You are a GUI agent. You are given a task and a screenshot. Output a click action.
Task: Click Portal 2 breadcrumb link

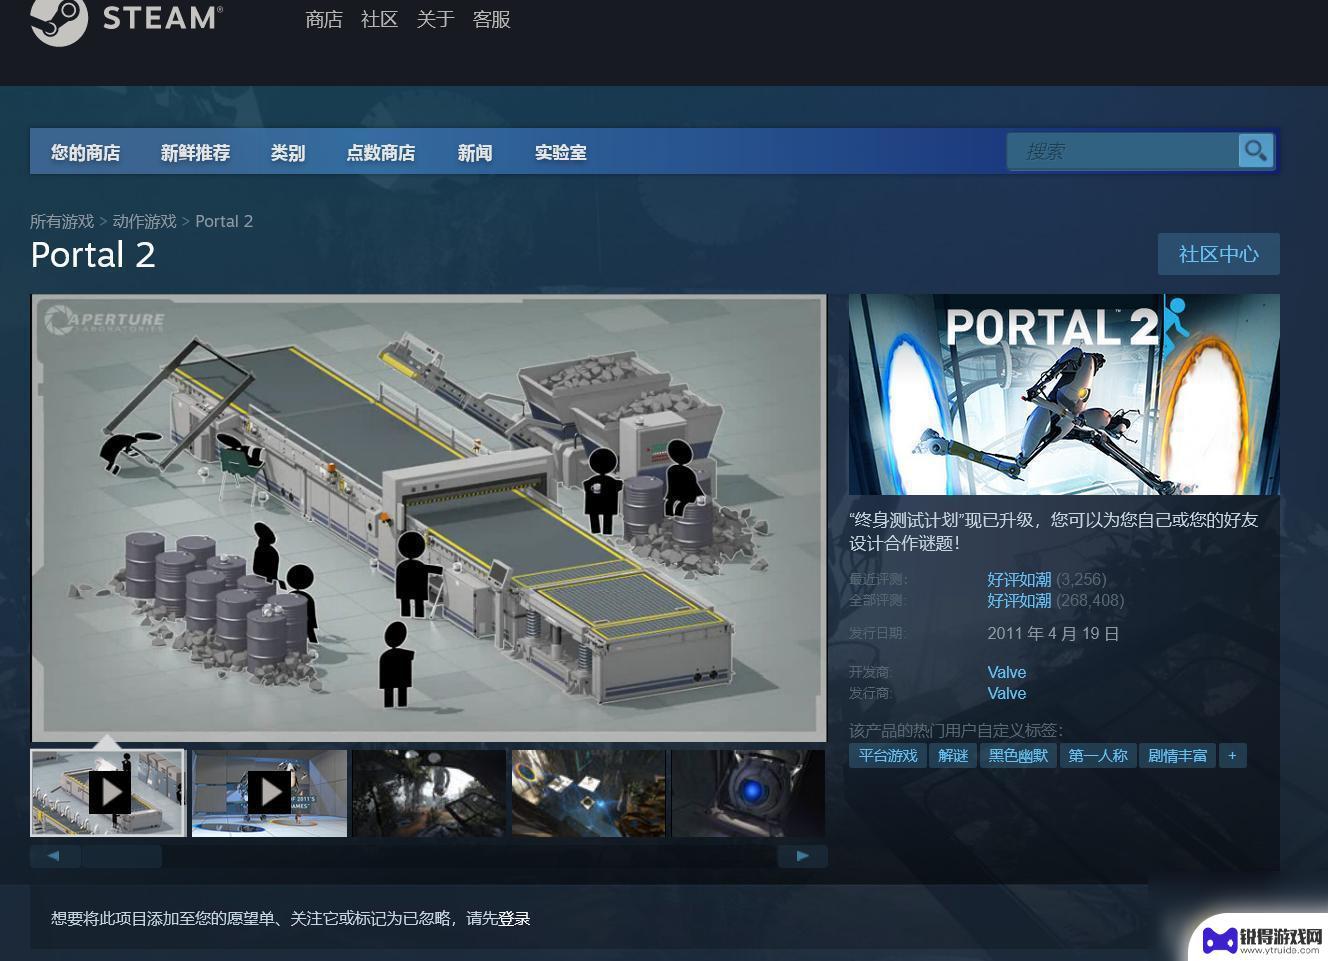224,221
